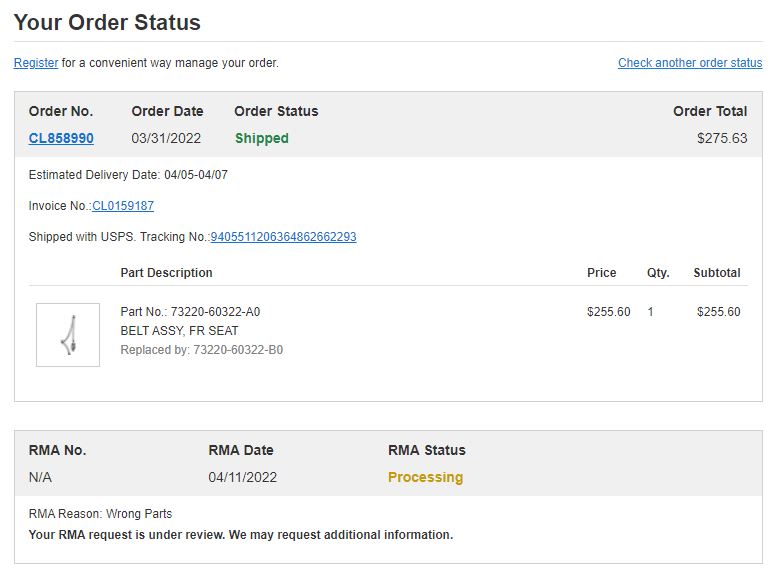
Task: Open invoice CL0159187
Action: click(x=123, y=206)
